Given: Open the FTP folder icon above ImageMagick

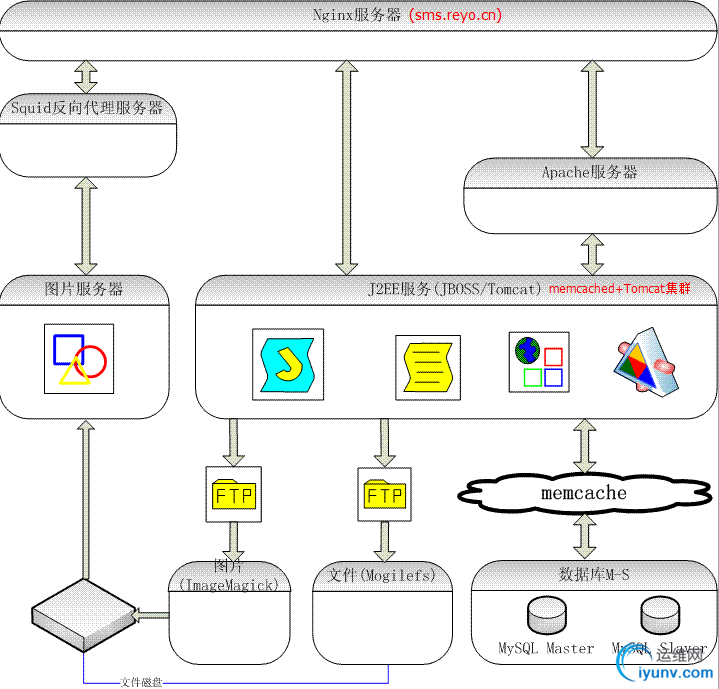Looking at the screenshot, I should (x=234, y=494).
